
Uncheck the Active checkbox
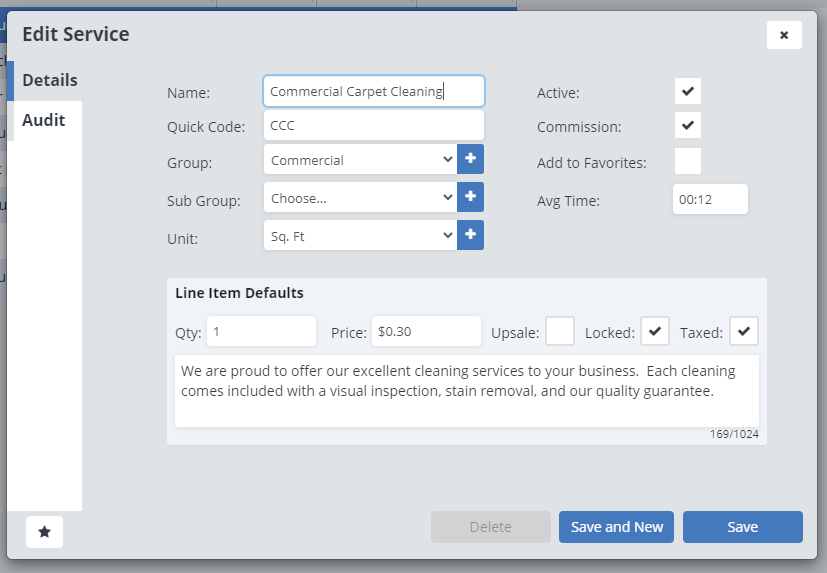click(x=688, y=91)
